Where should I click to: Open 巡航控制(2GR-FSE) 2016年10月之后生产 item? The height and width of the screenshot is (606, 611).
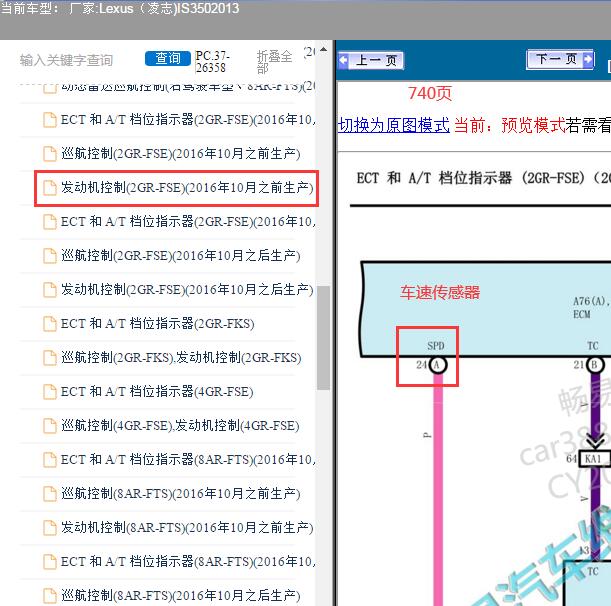(180, 256)
